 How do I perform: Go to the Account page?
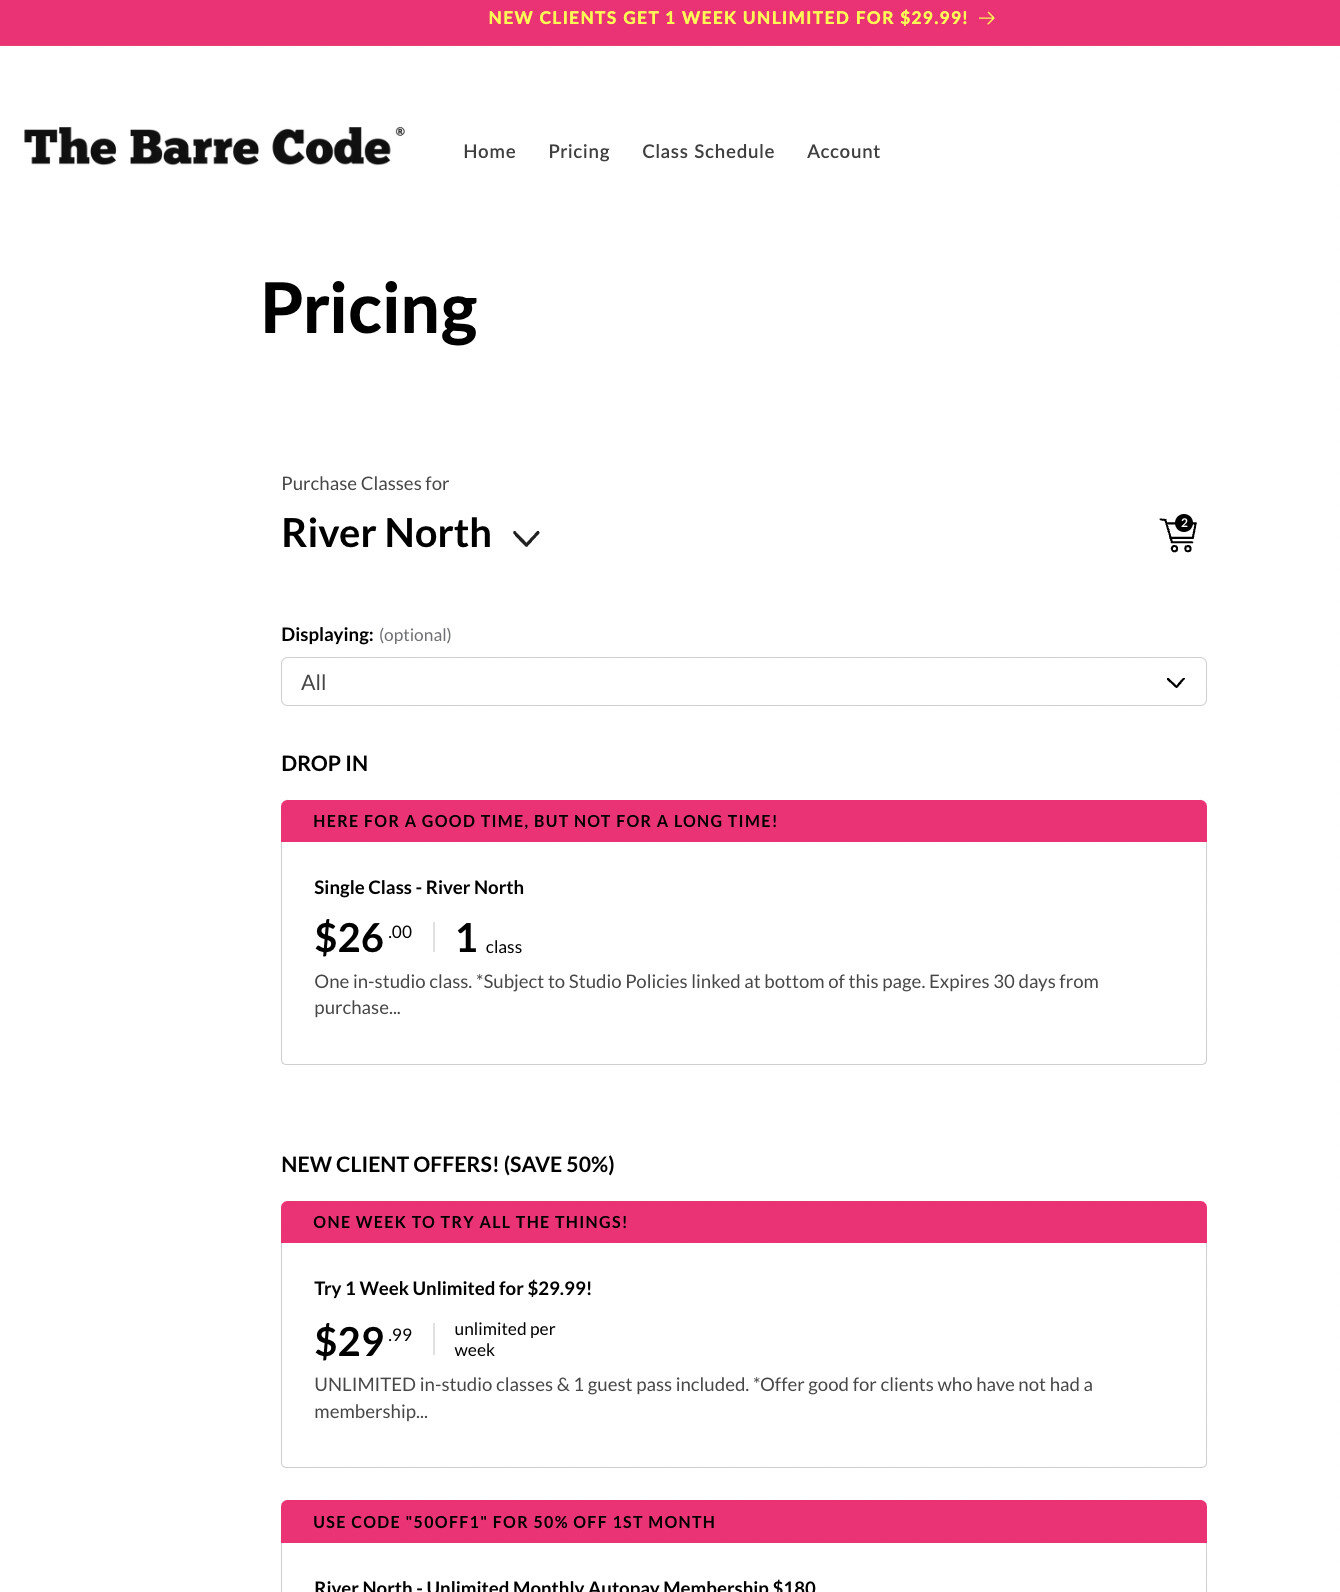(x=843, y=151)
